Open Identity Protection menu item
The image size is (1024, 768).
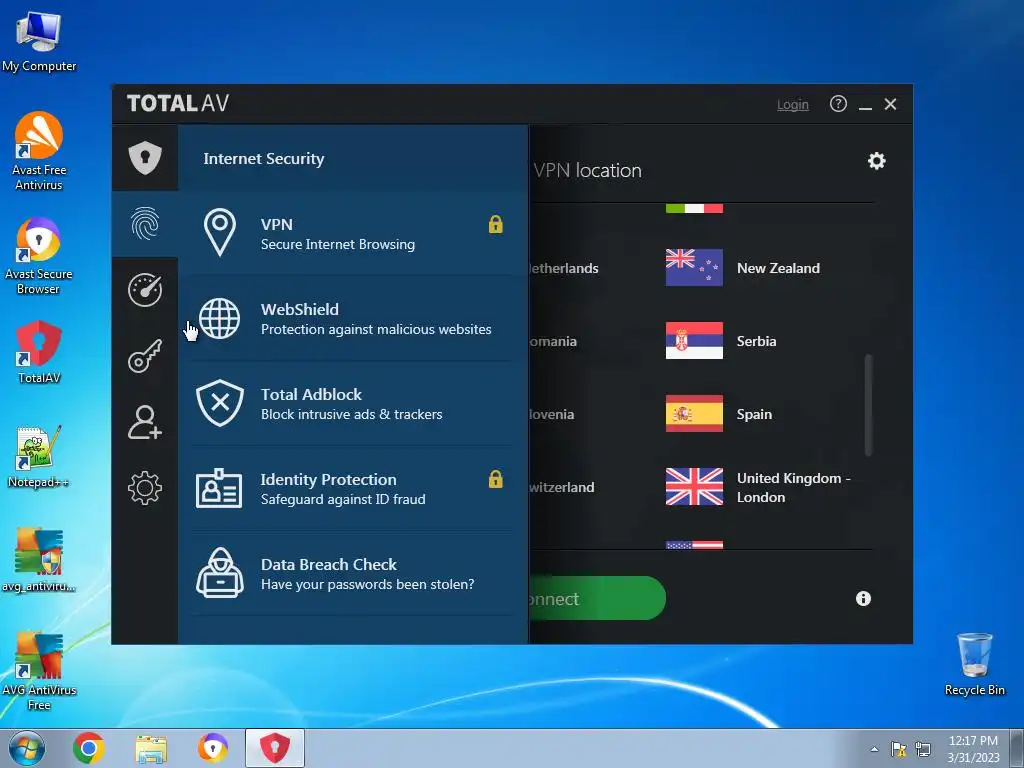point(353,488)
